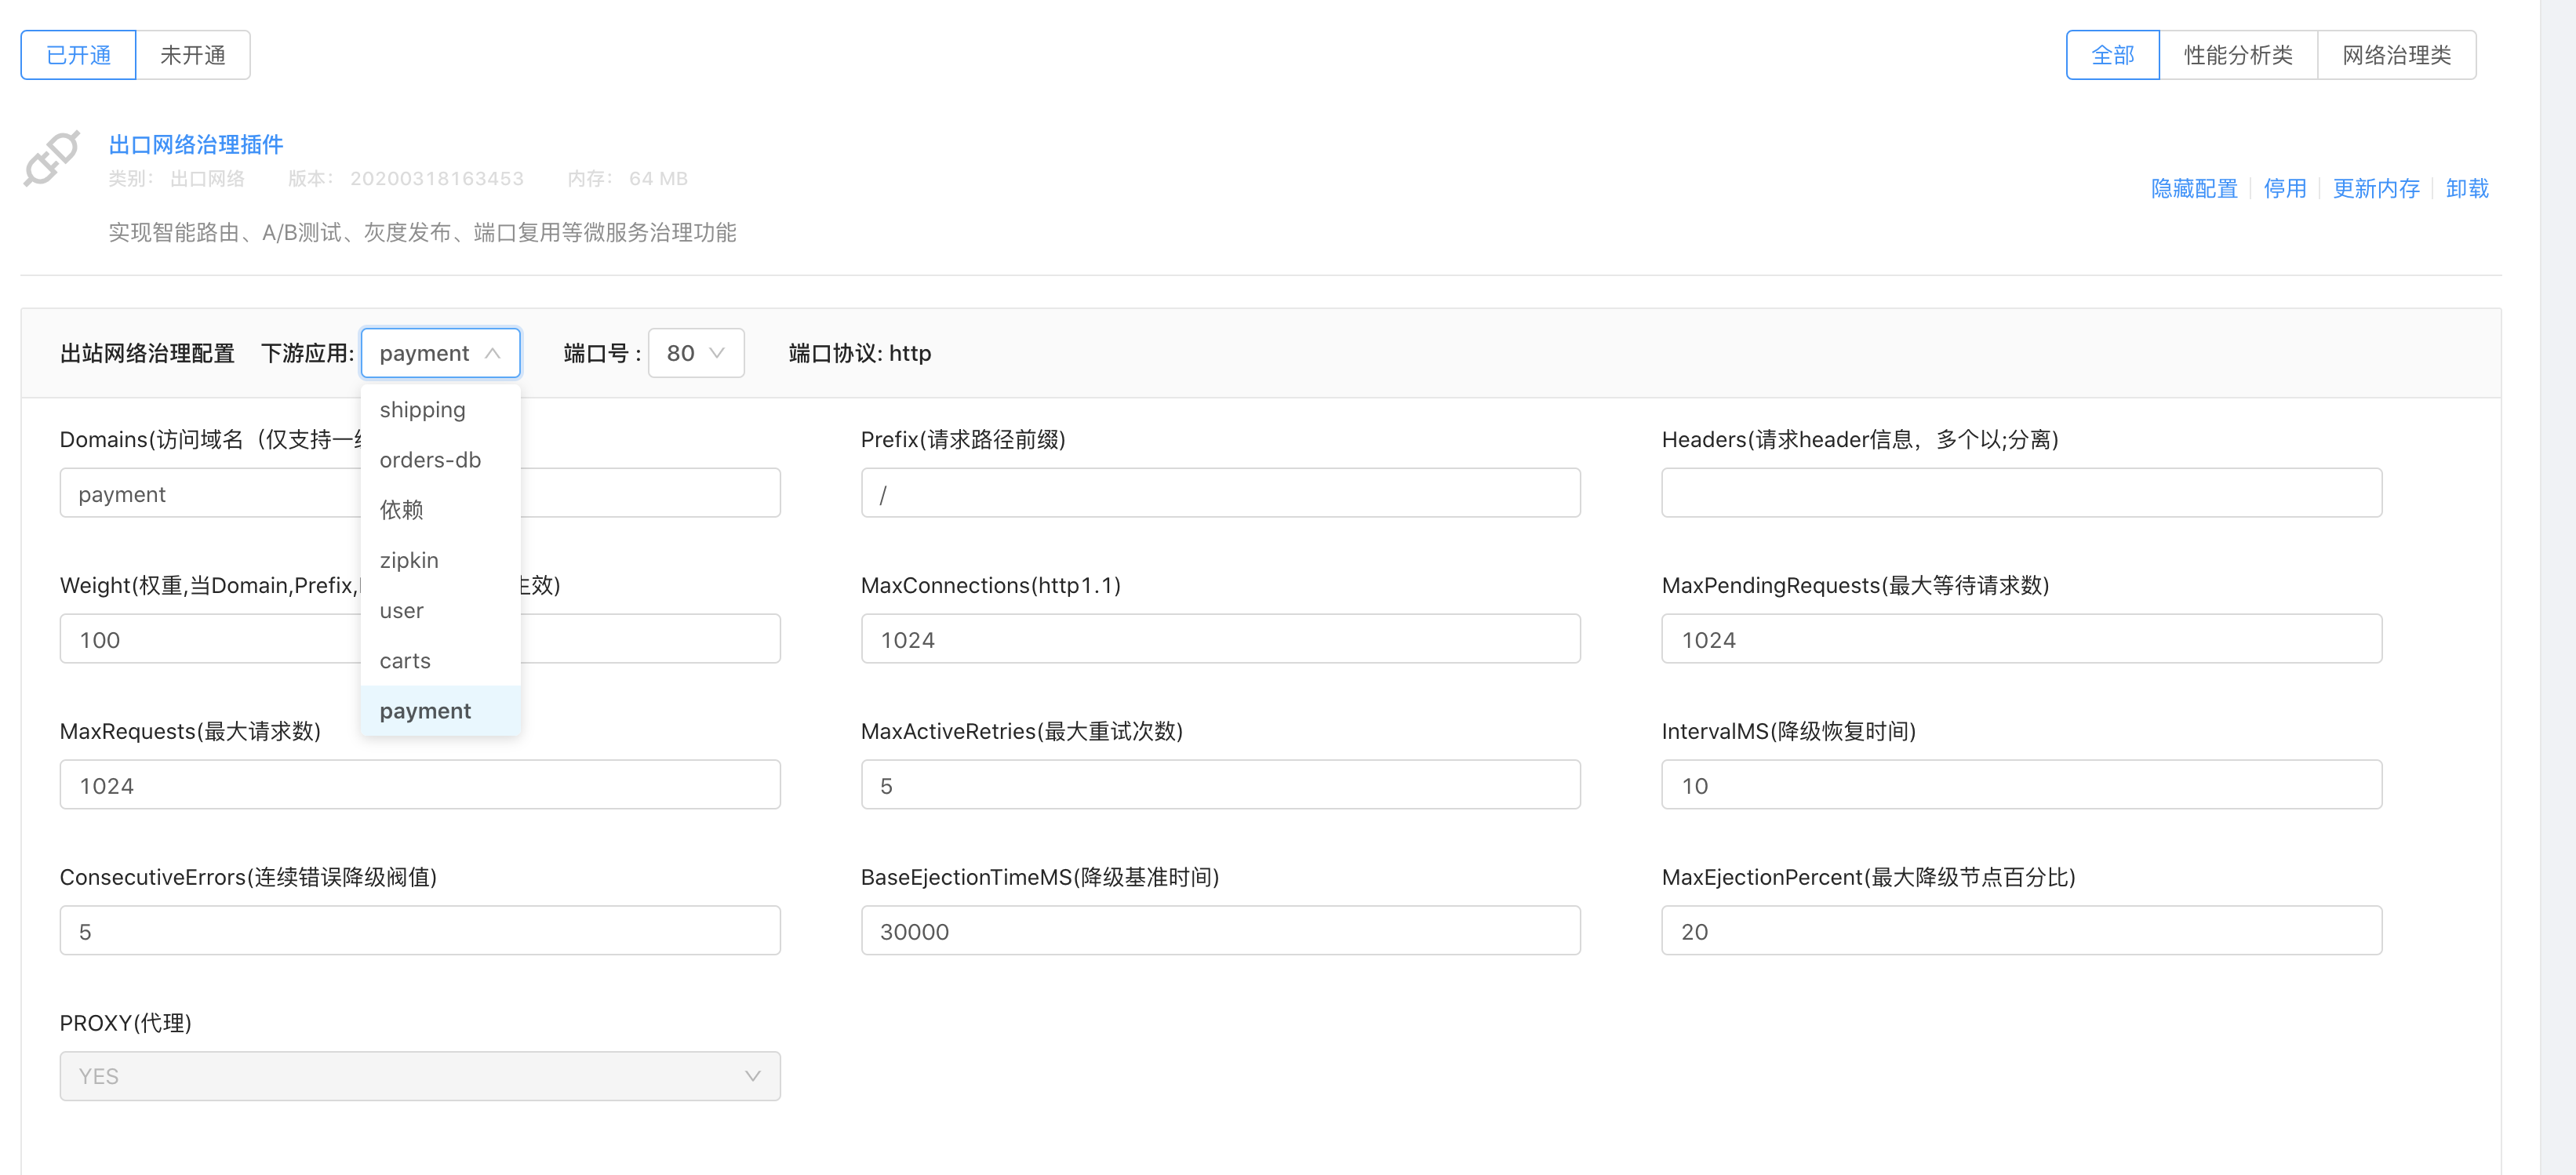Viewport: 2576px width, 1175px height.
Task: Click the 出站网络治理配置 heading
Action: [x=147, y=353]
